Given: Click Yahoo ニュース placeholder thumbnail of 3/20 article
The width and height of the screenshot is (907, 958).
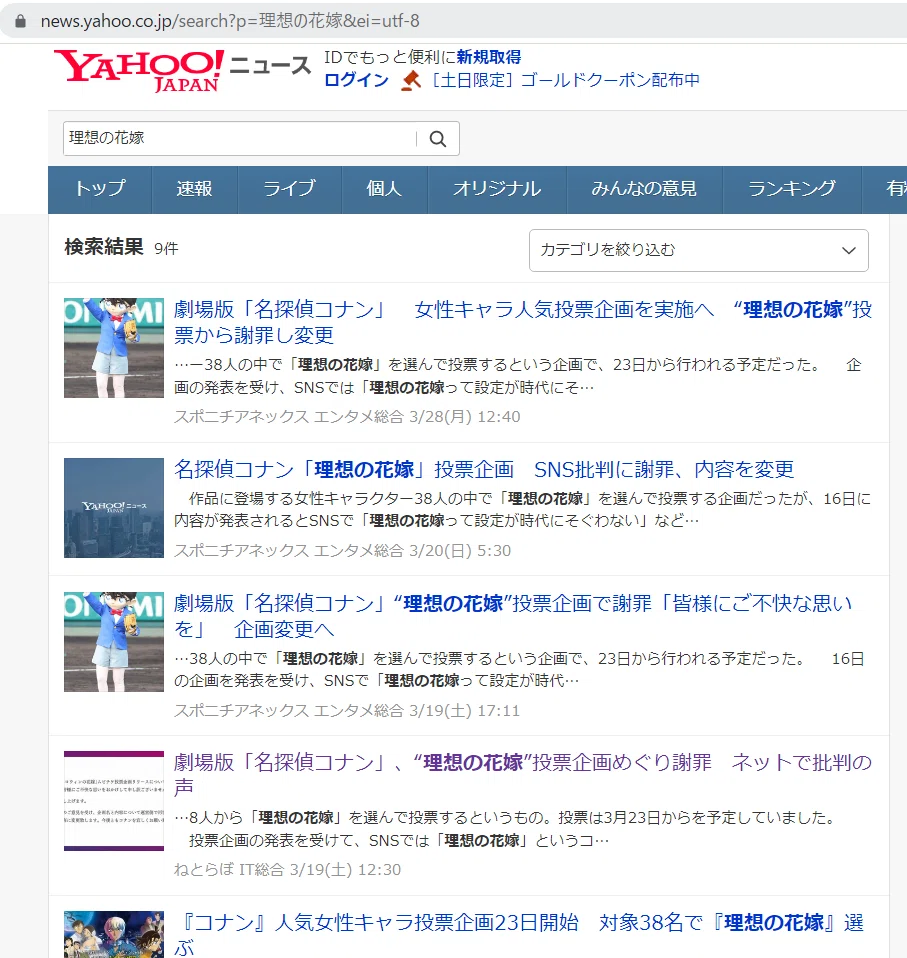Looking at the screenshot, I should tap(114, 508).
